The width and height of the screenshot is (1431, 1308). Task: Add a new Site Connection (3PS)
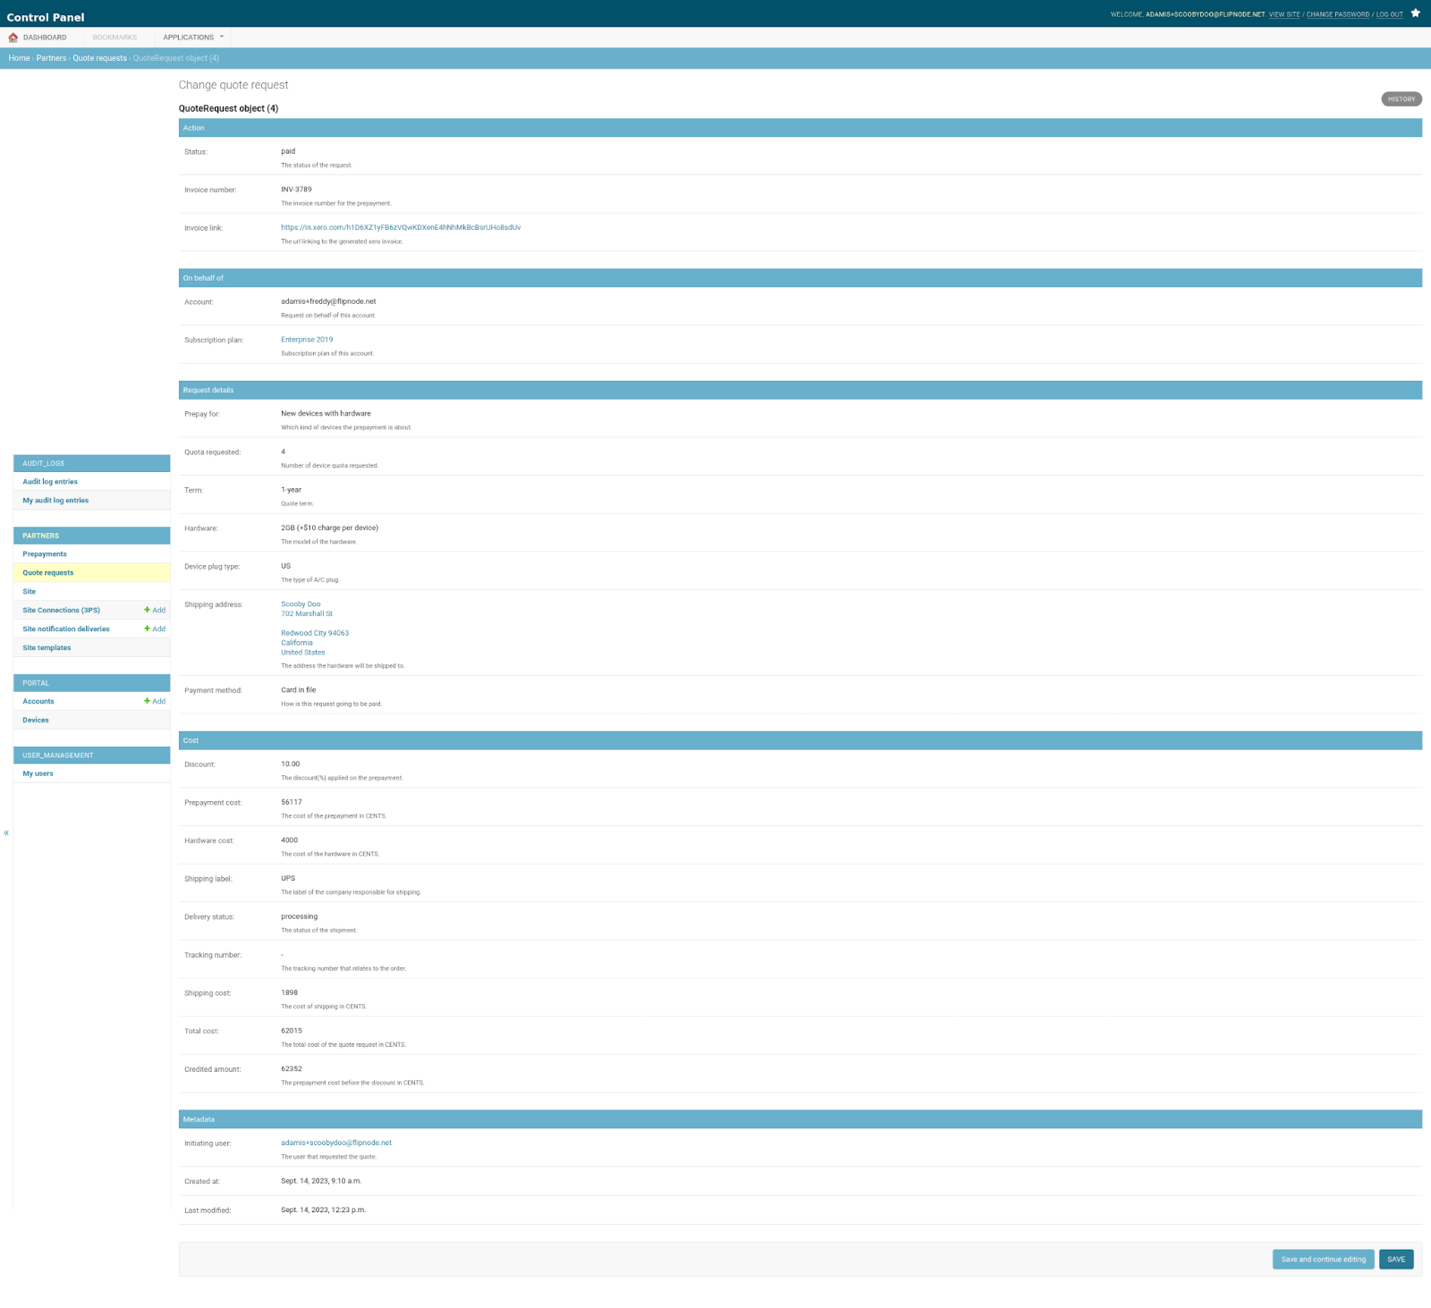[x=155, y=610]
